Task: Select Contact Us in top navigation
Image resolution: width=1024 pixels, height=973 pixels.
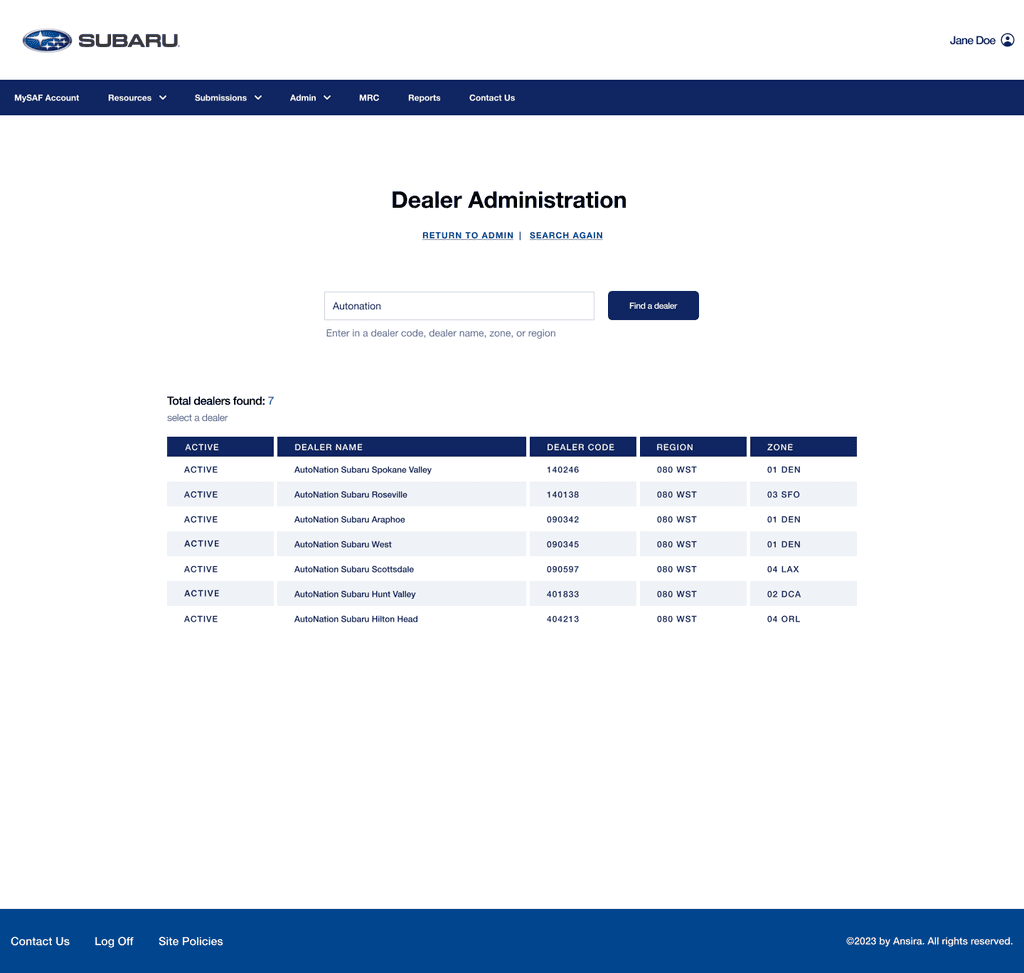Action: pyautogui.click(x=492, y=98)
